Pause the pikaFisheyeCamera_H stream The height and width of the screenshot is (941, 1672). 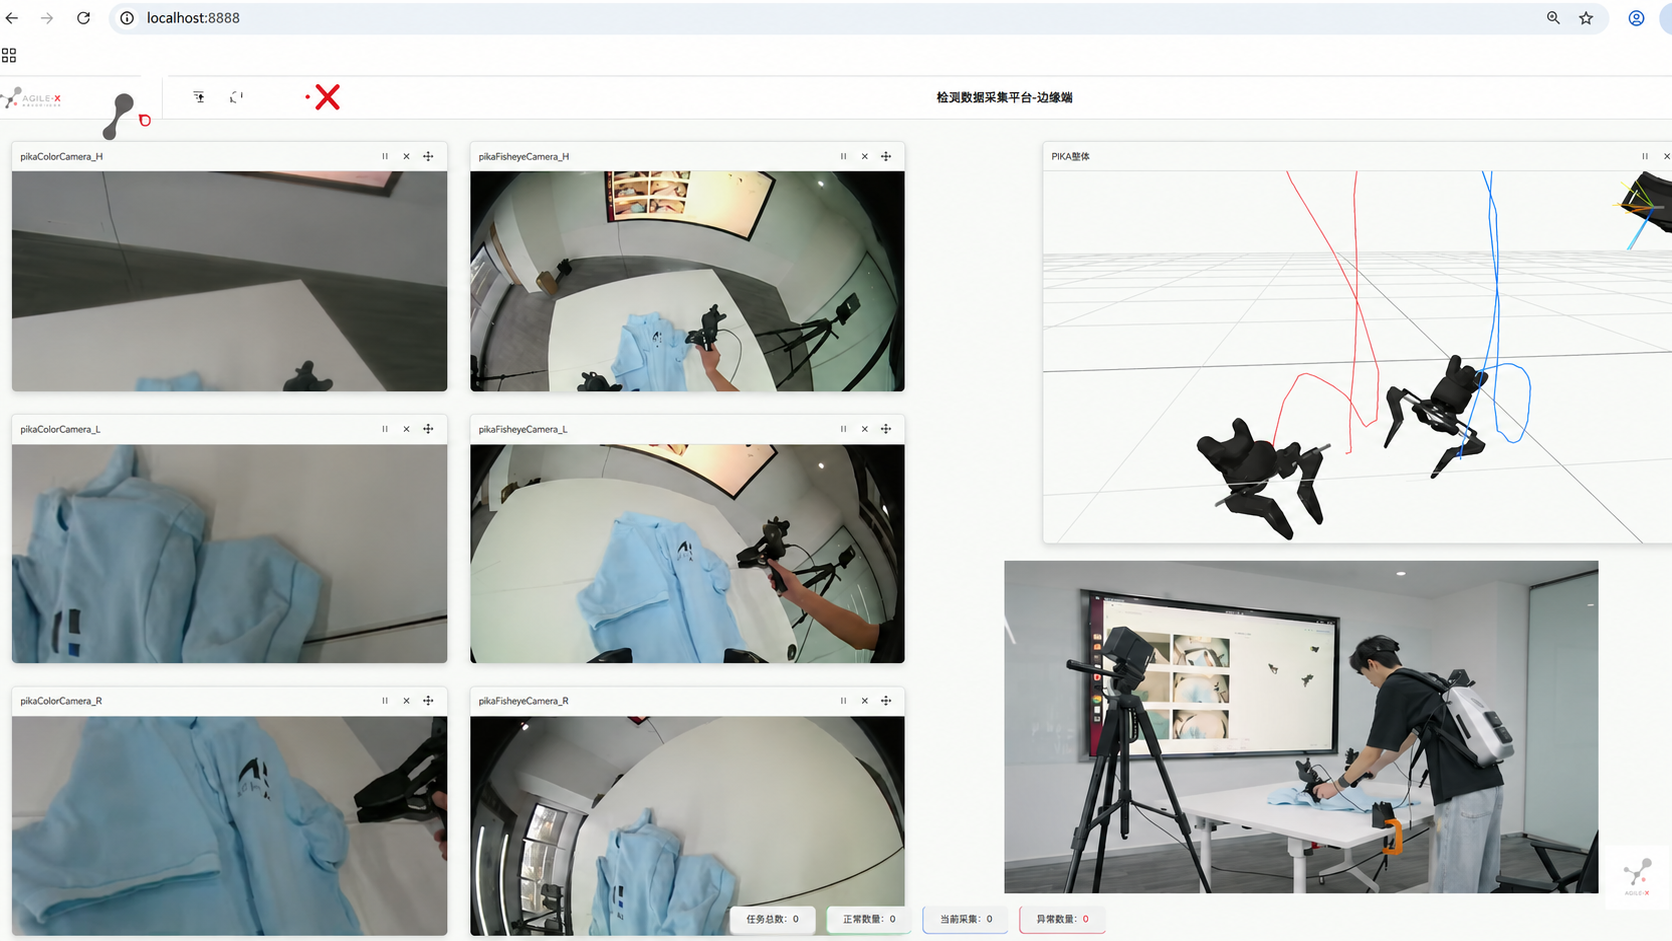(x=843, y=156)
